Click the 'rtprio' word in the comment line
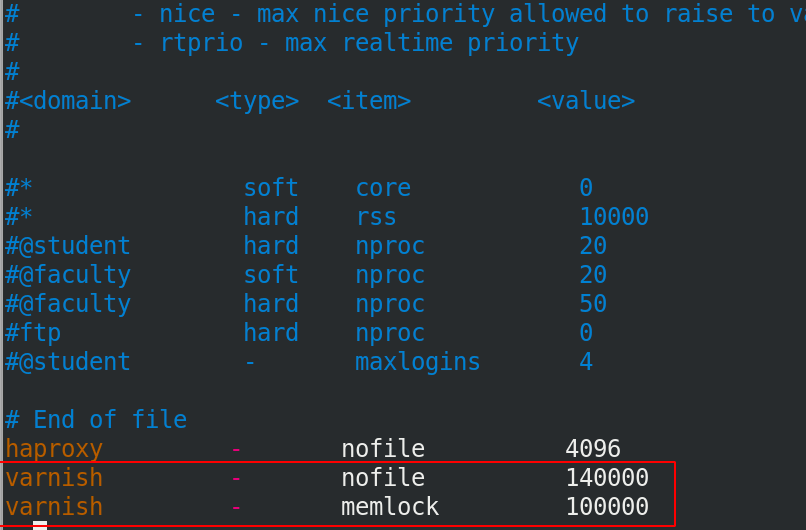The width and height of the screenshot is (806, 530). (201, 43)
